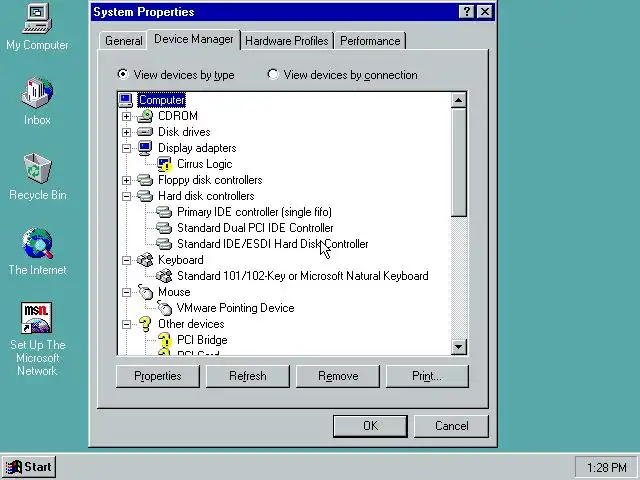Select the VMware Pointing Device text

236,308
